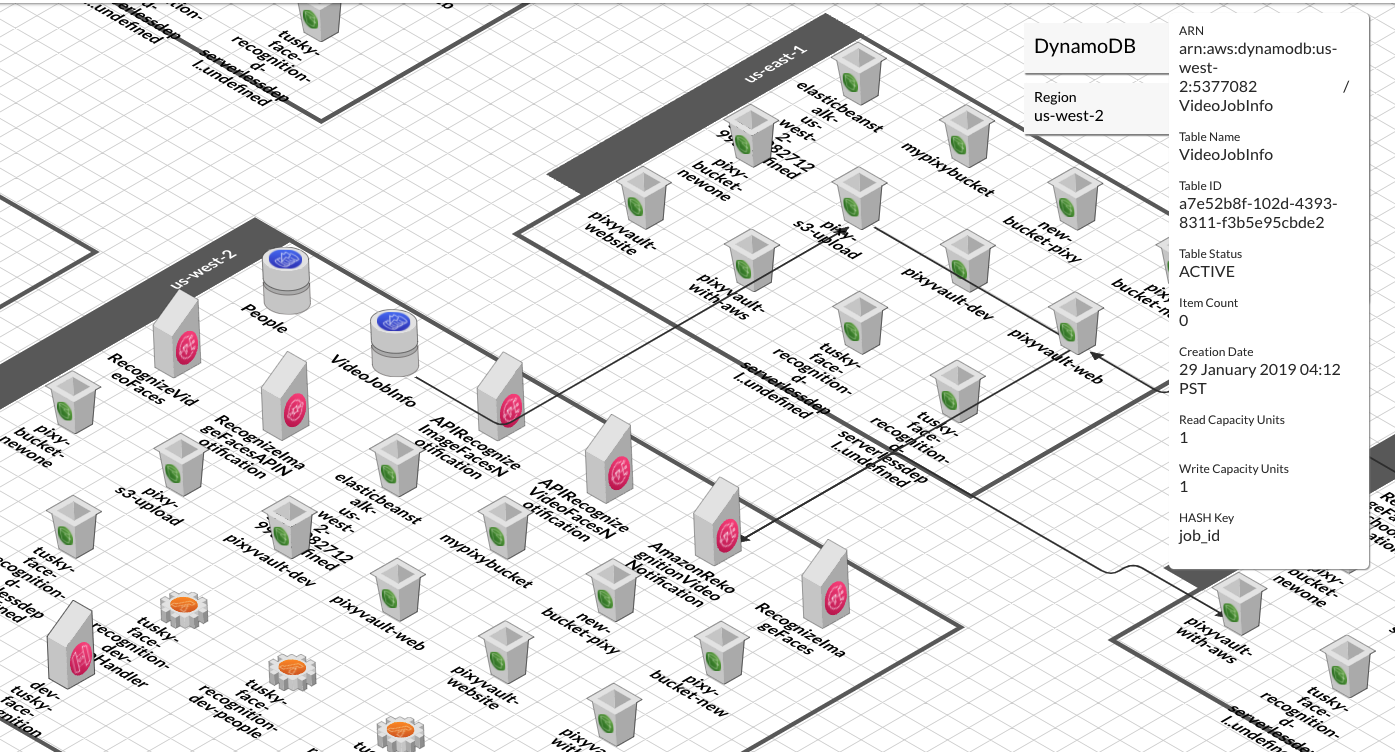This screenshot has width=1395, height=752.
Task: Click the Table Name value VideoJobInfo
Action: click(1226, 155)
